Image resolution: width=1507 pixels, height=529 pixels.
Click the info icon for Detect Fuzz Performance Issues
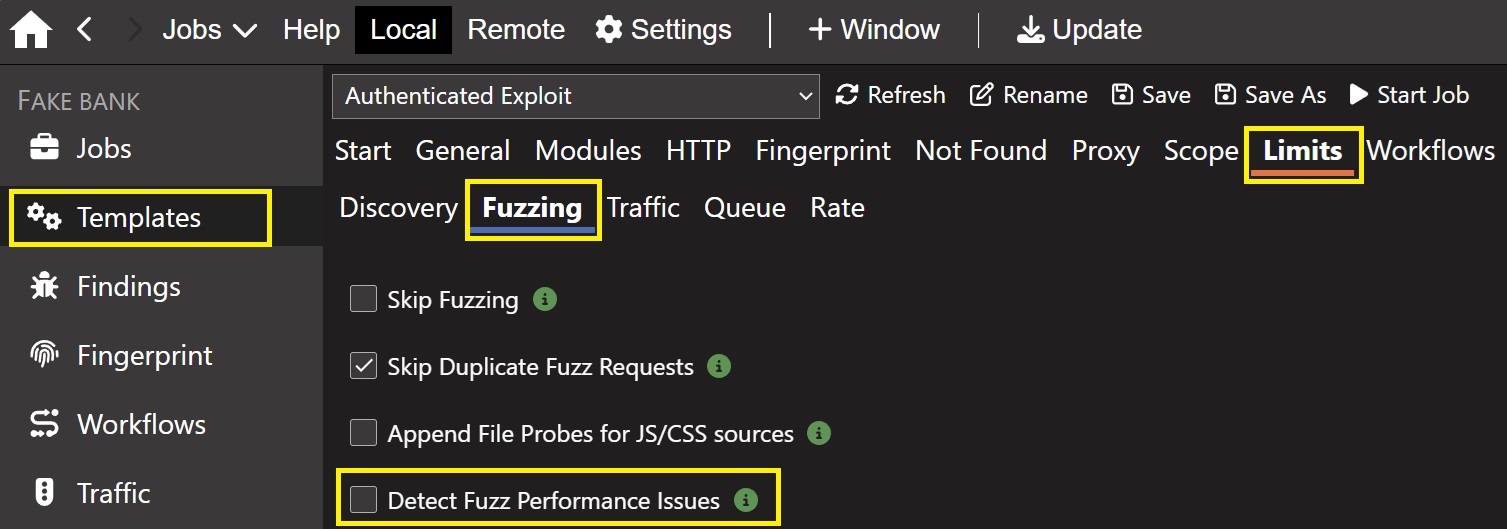[745, 500]
